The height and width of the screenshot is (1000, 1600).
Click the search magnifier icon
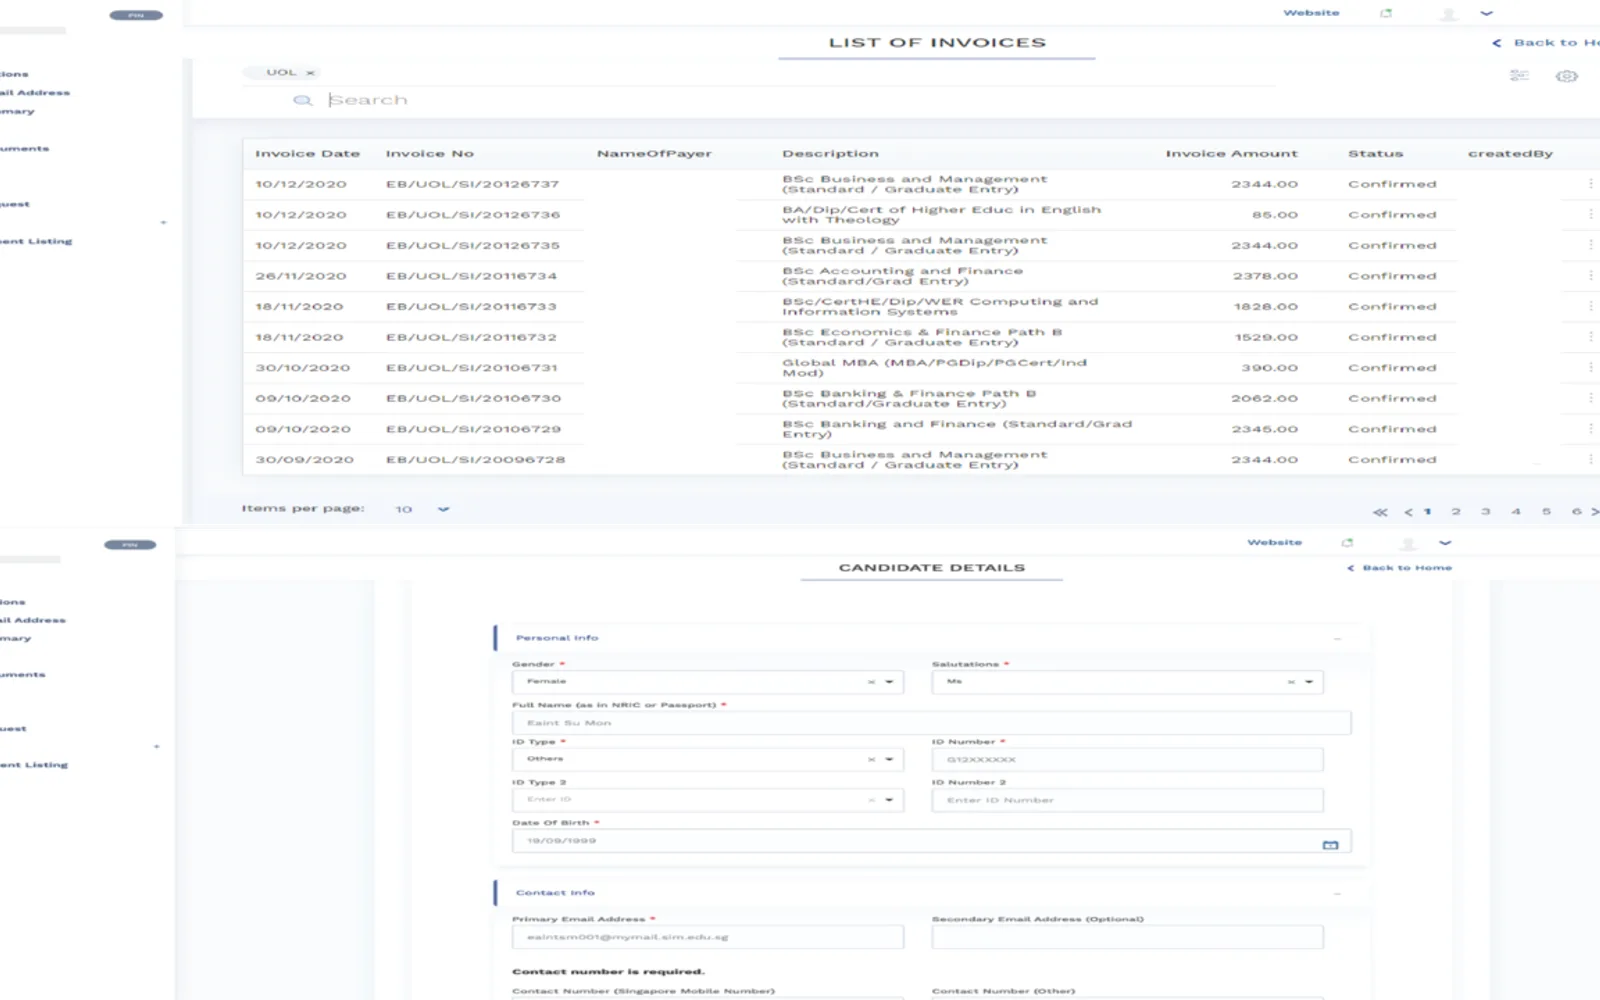[302, 100]
